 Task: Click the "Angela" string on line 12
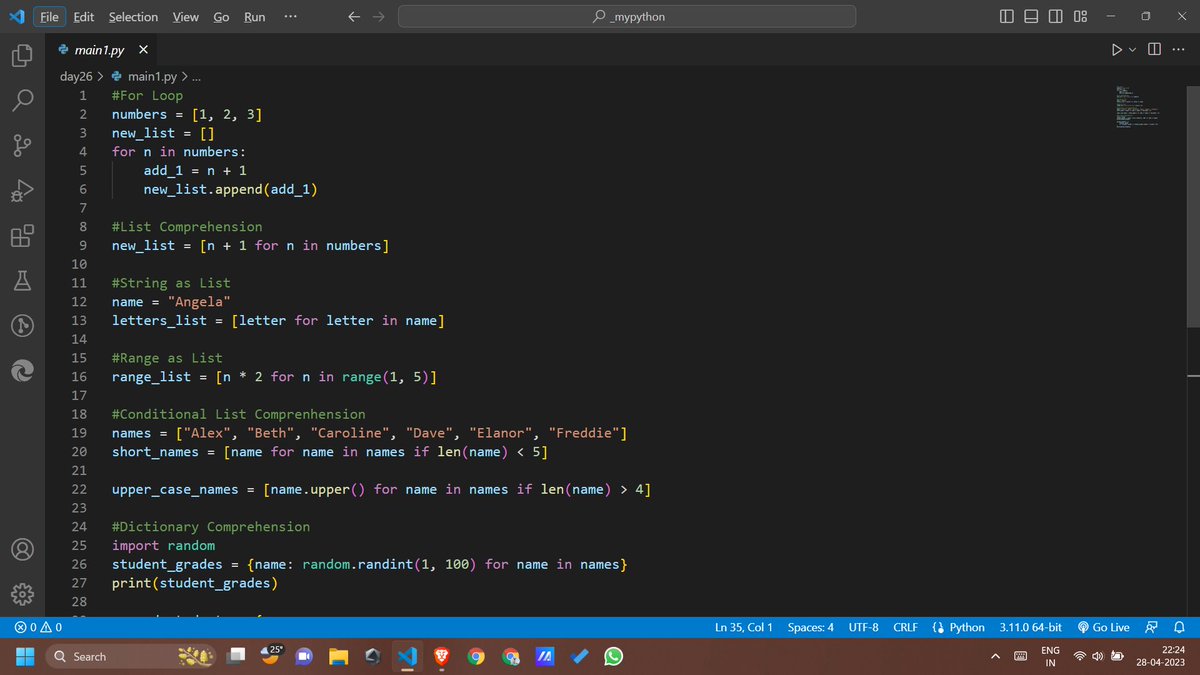[x=199, y=301]
